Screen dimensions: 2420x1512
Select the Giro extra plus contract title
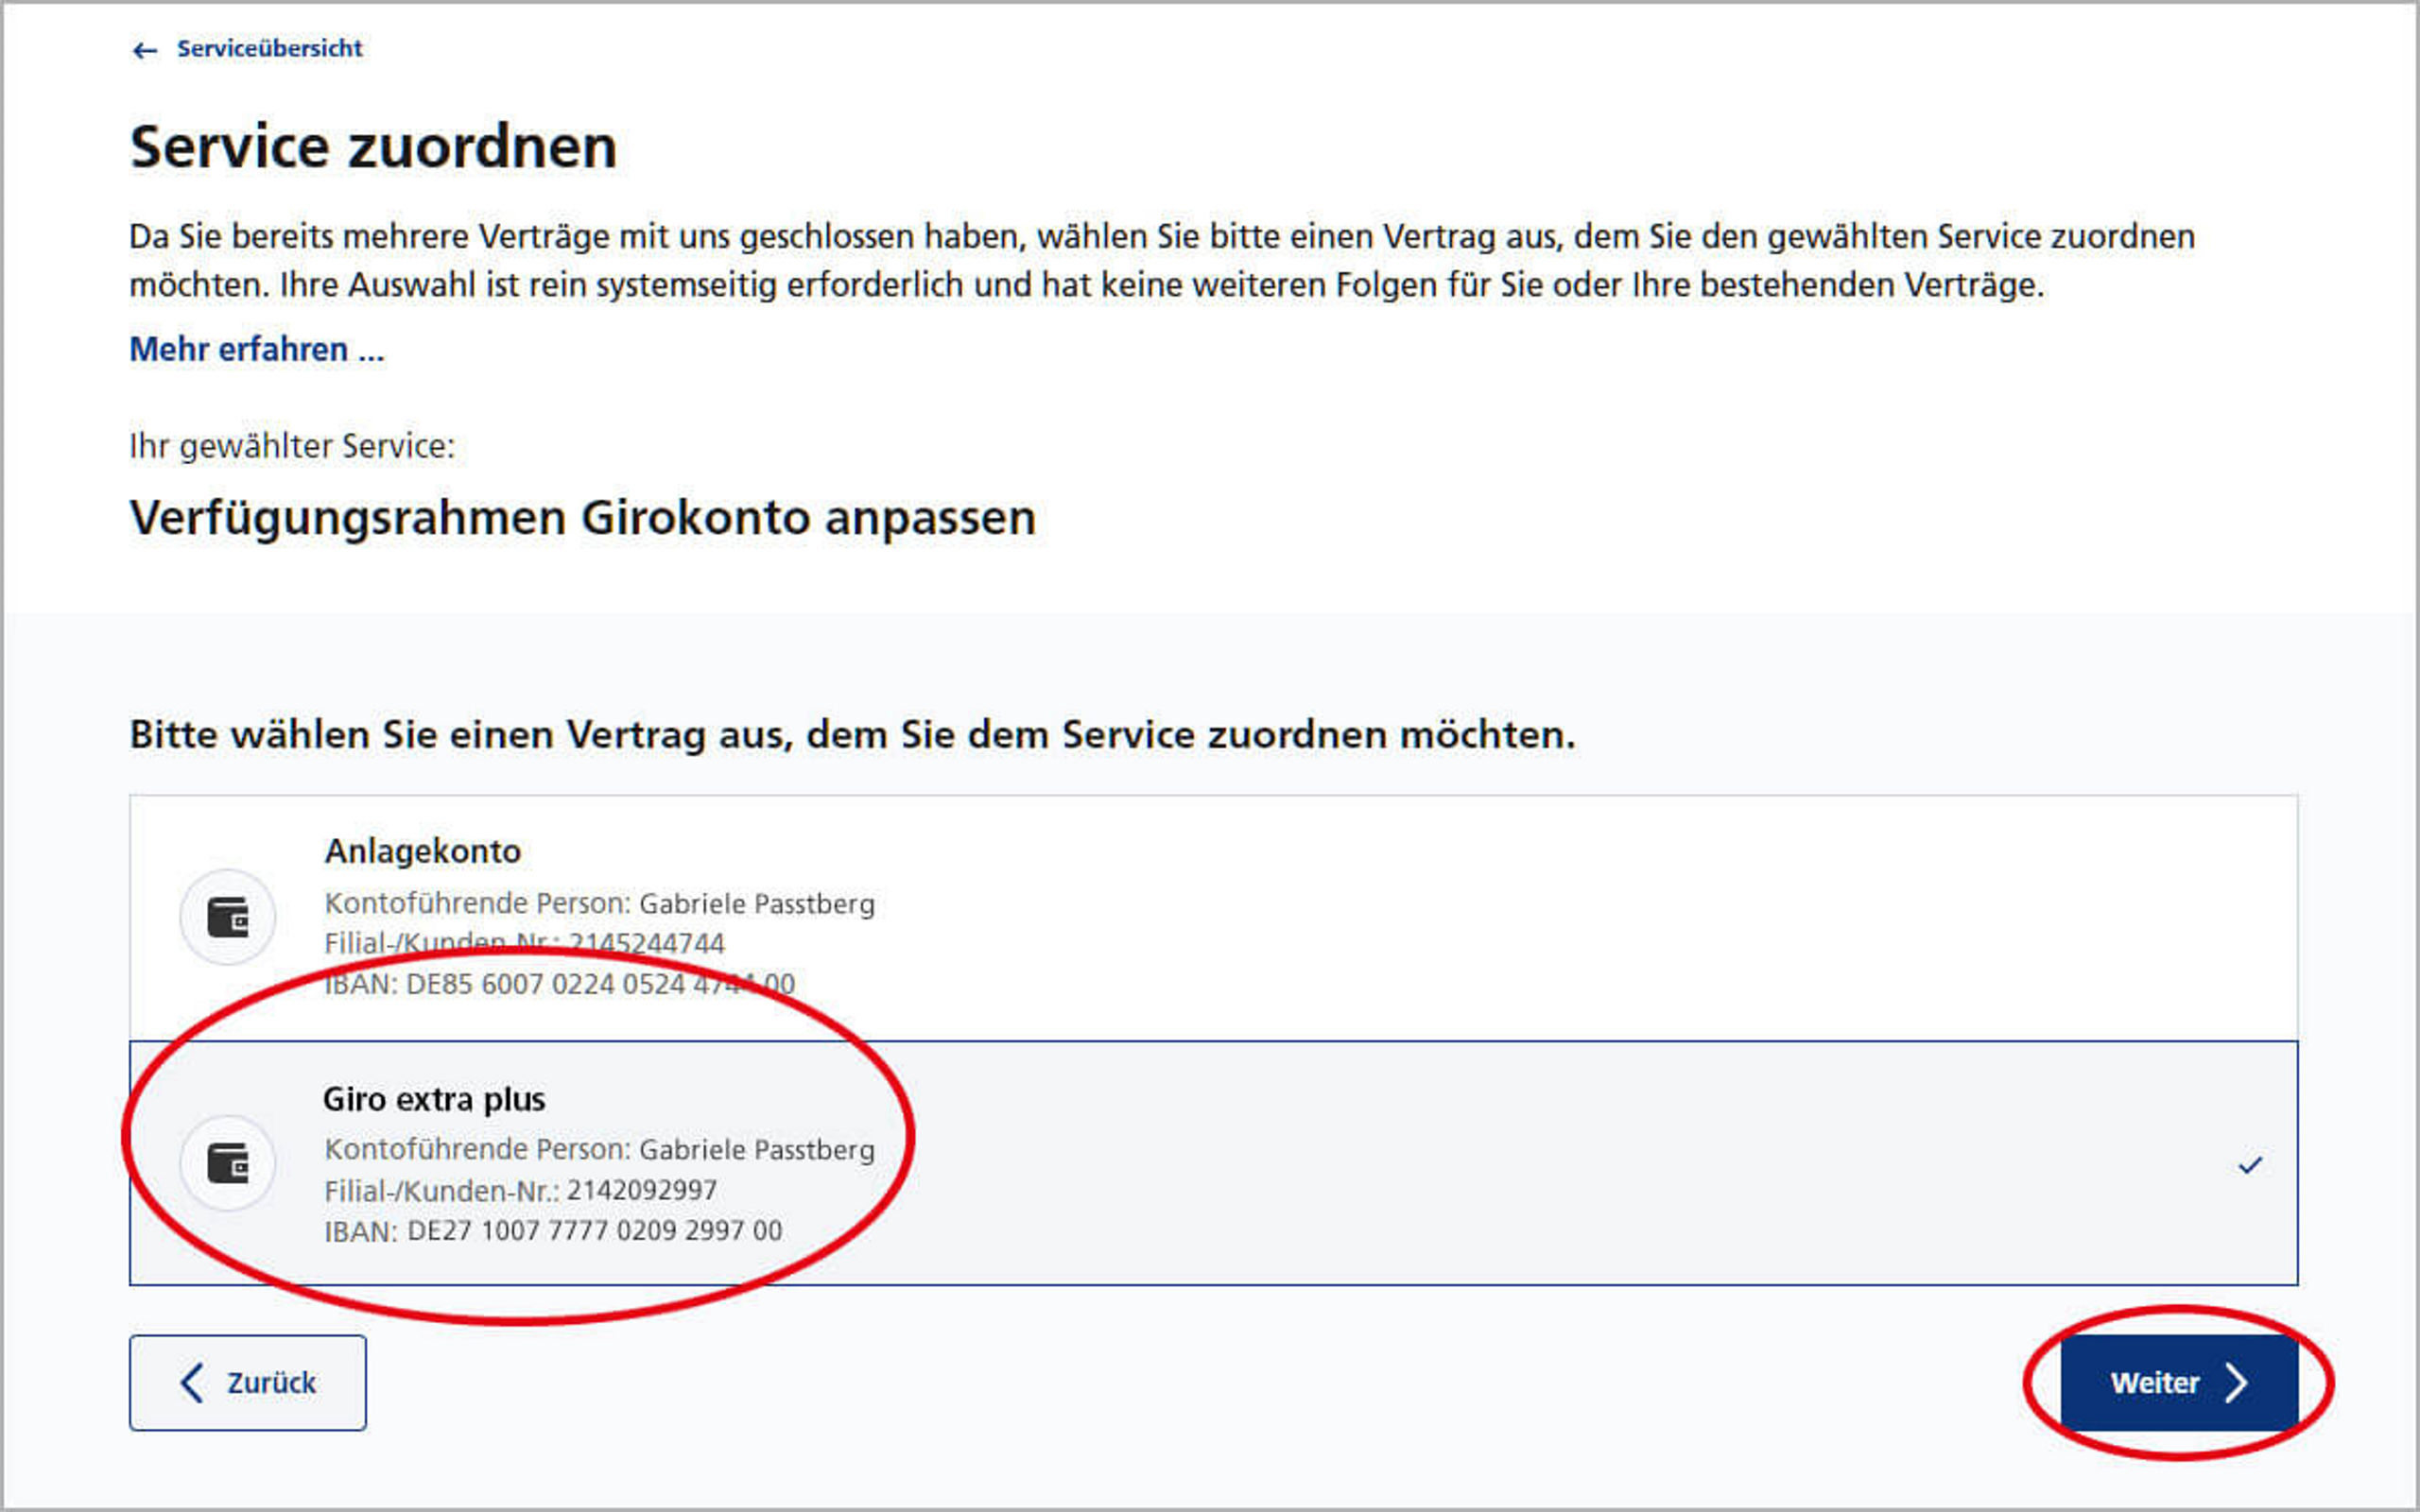(x=434, y=1099)
